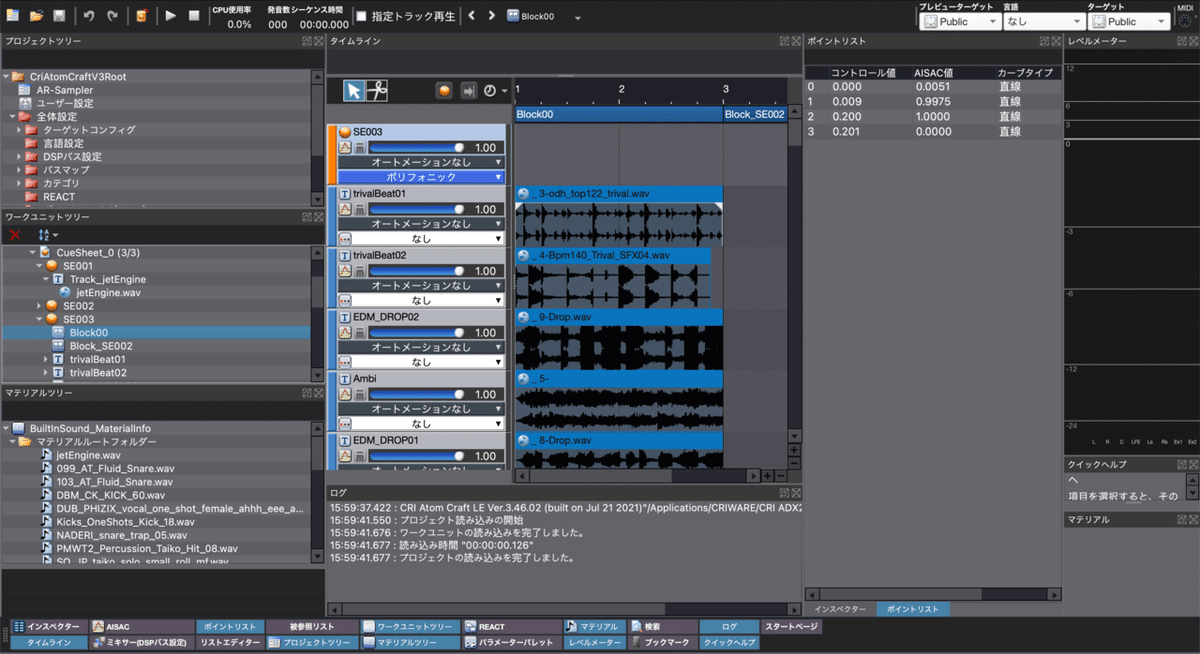Click mute icon on trivalBeat01 track
1200x654 pixels.
(x=360, y=209)
